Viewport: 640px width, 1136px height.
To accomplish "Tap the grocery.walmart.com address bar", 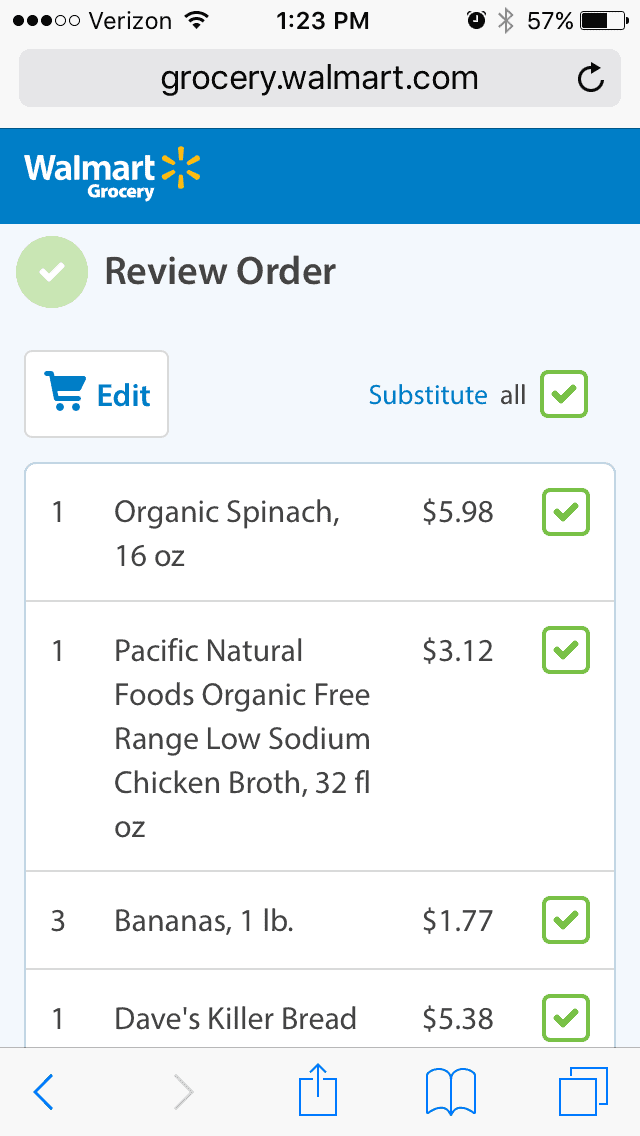I will click(320, 78).
